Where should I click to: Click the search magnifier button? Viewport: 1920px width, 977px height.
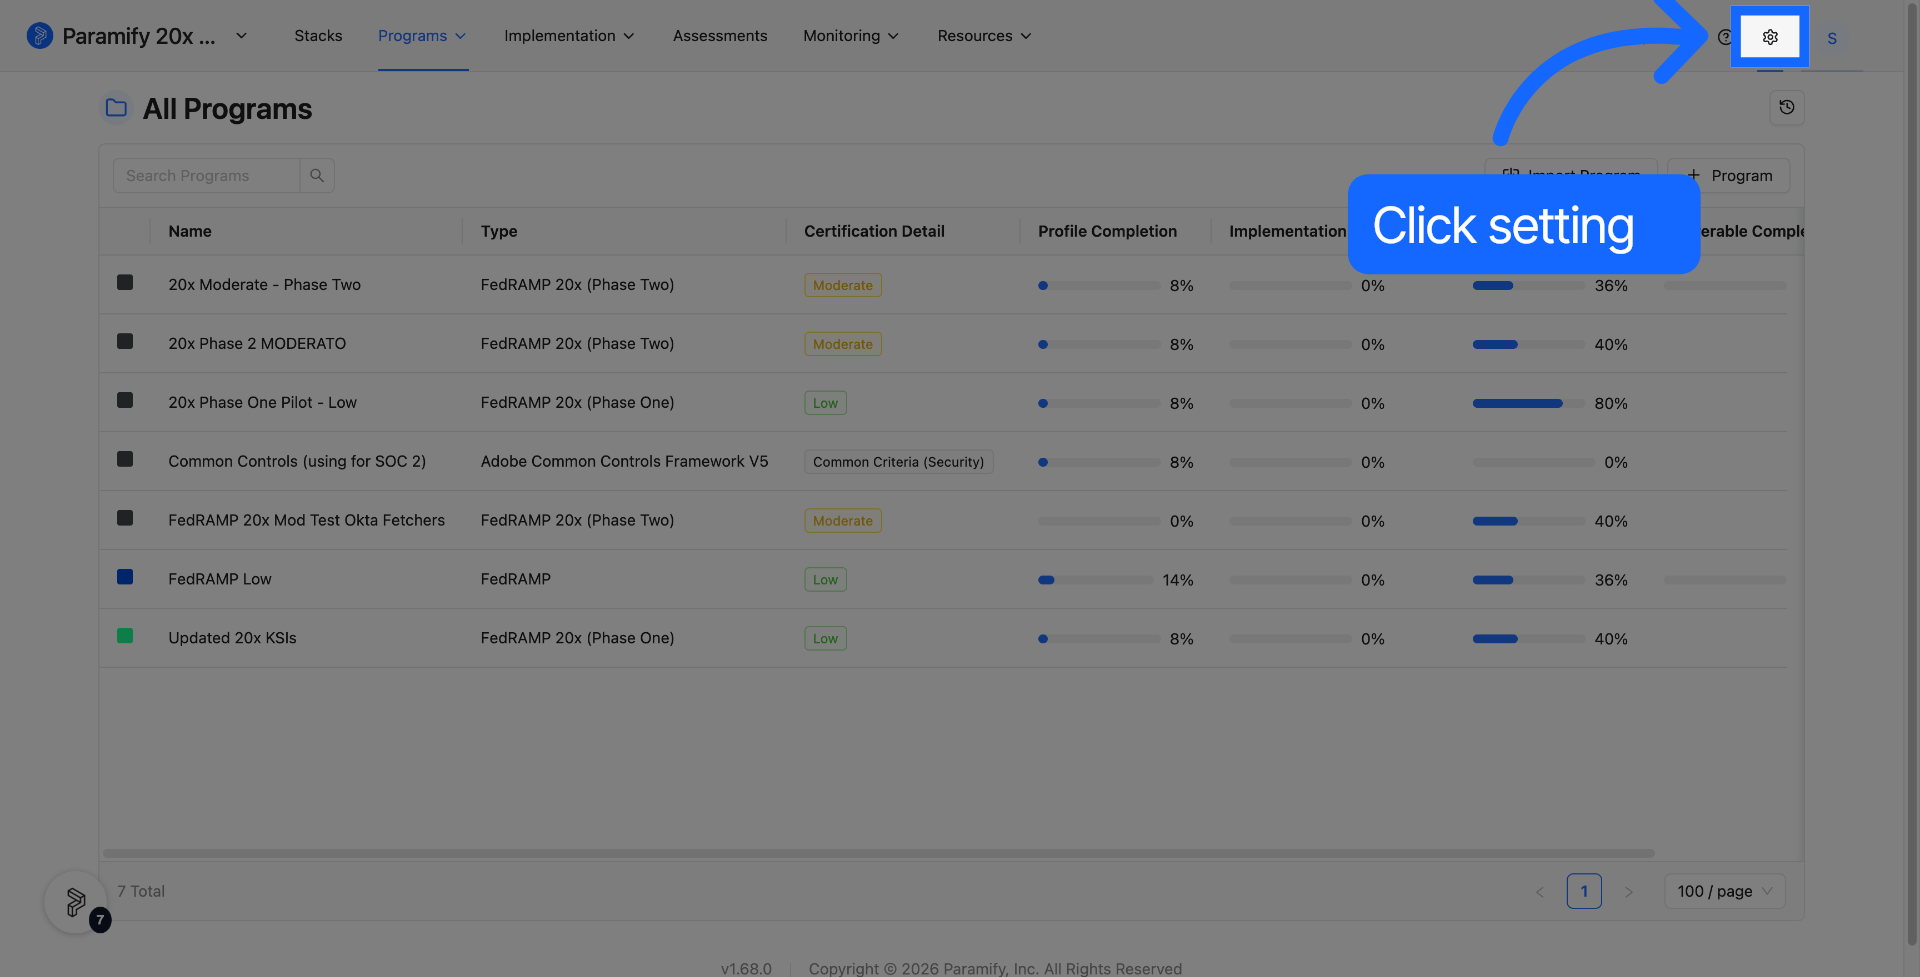click(x=317, y=175)
